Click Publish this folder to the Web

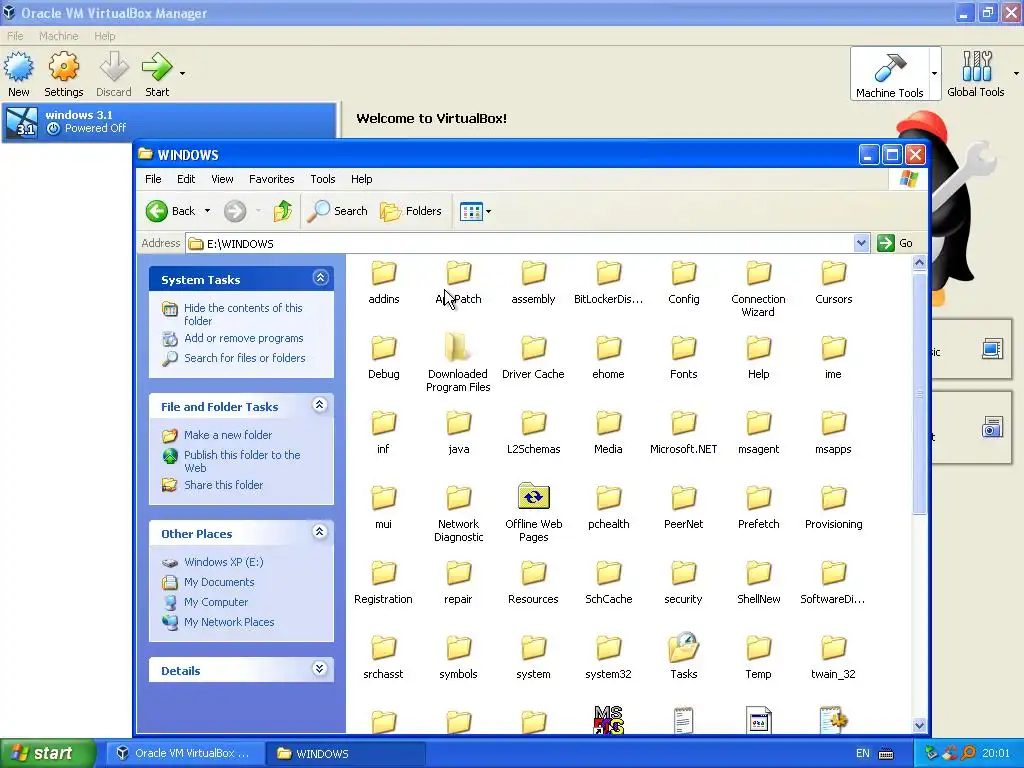click(x=242, y=461)
